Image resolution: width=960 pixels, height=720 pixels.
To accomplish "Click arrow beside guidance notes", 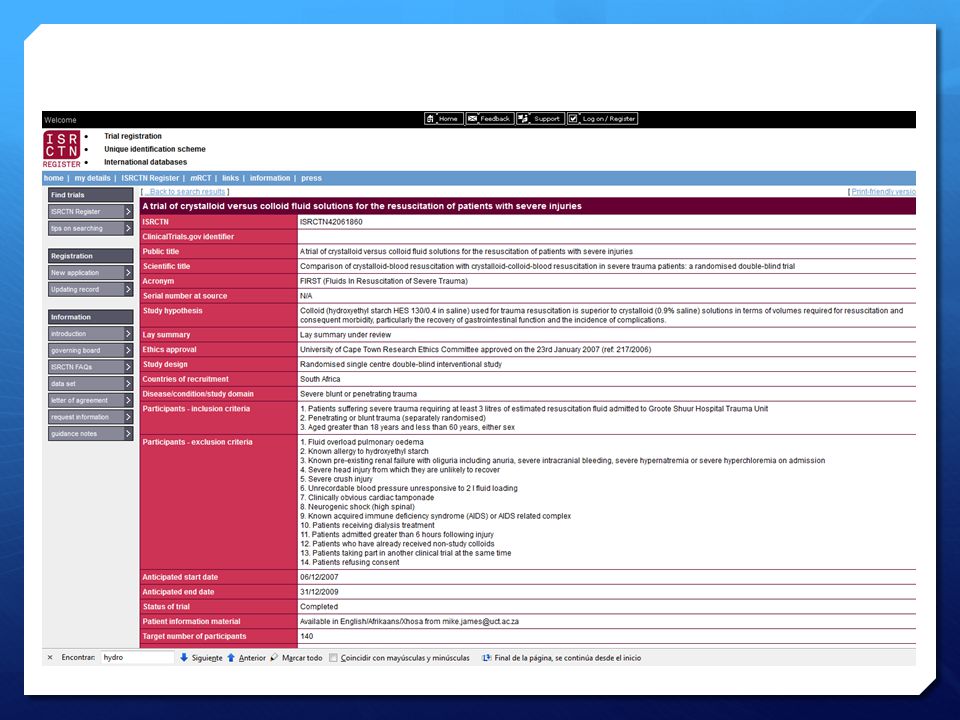I will 128,433.
